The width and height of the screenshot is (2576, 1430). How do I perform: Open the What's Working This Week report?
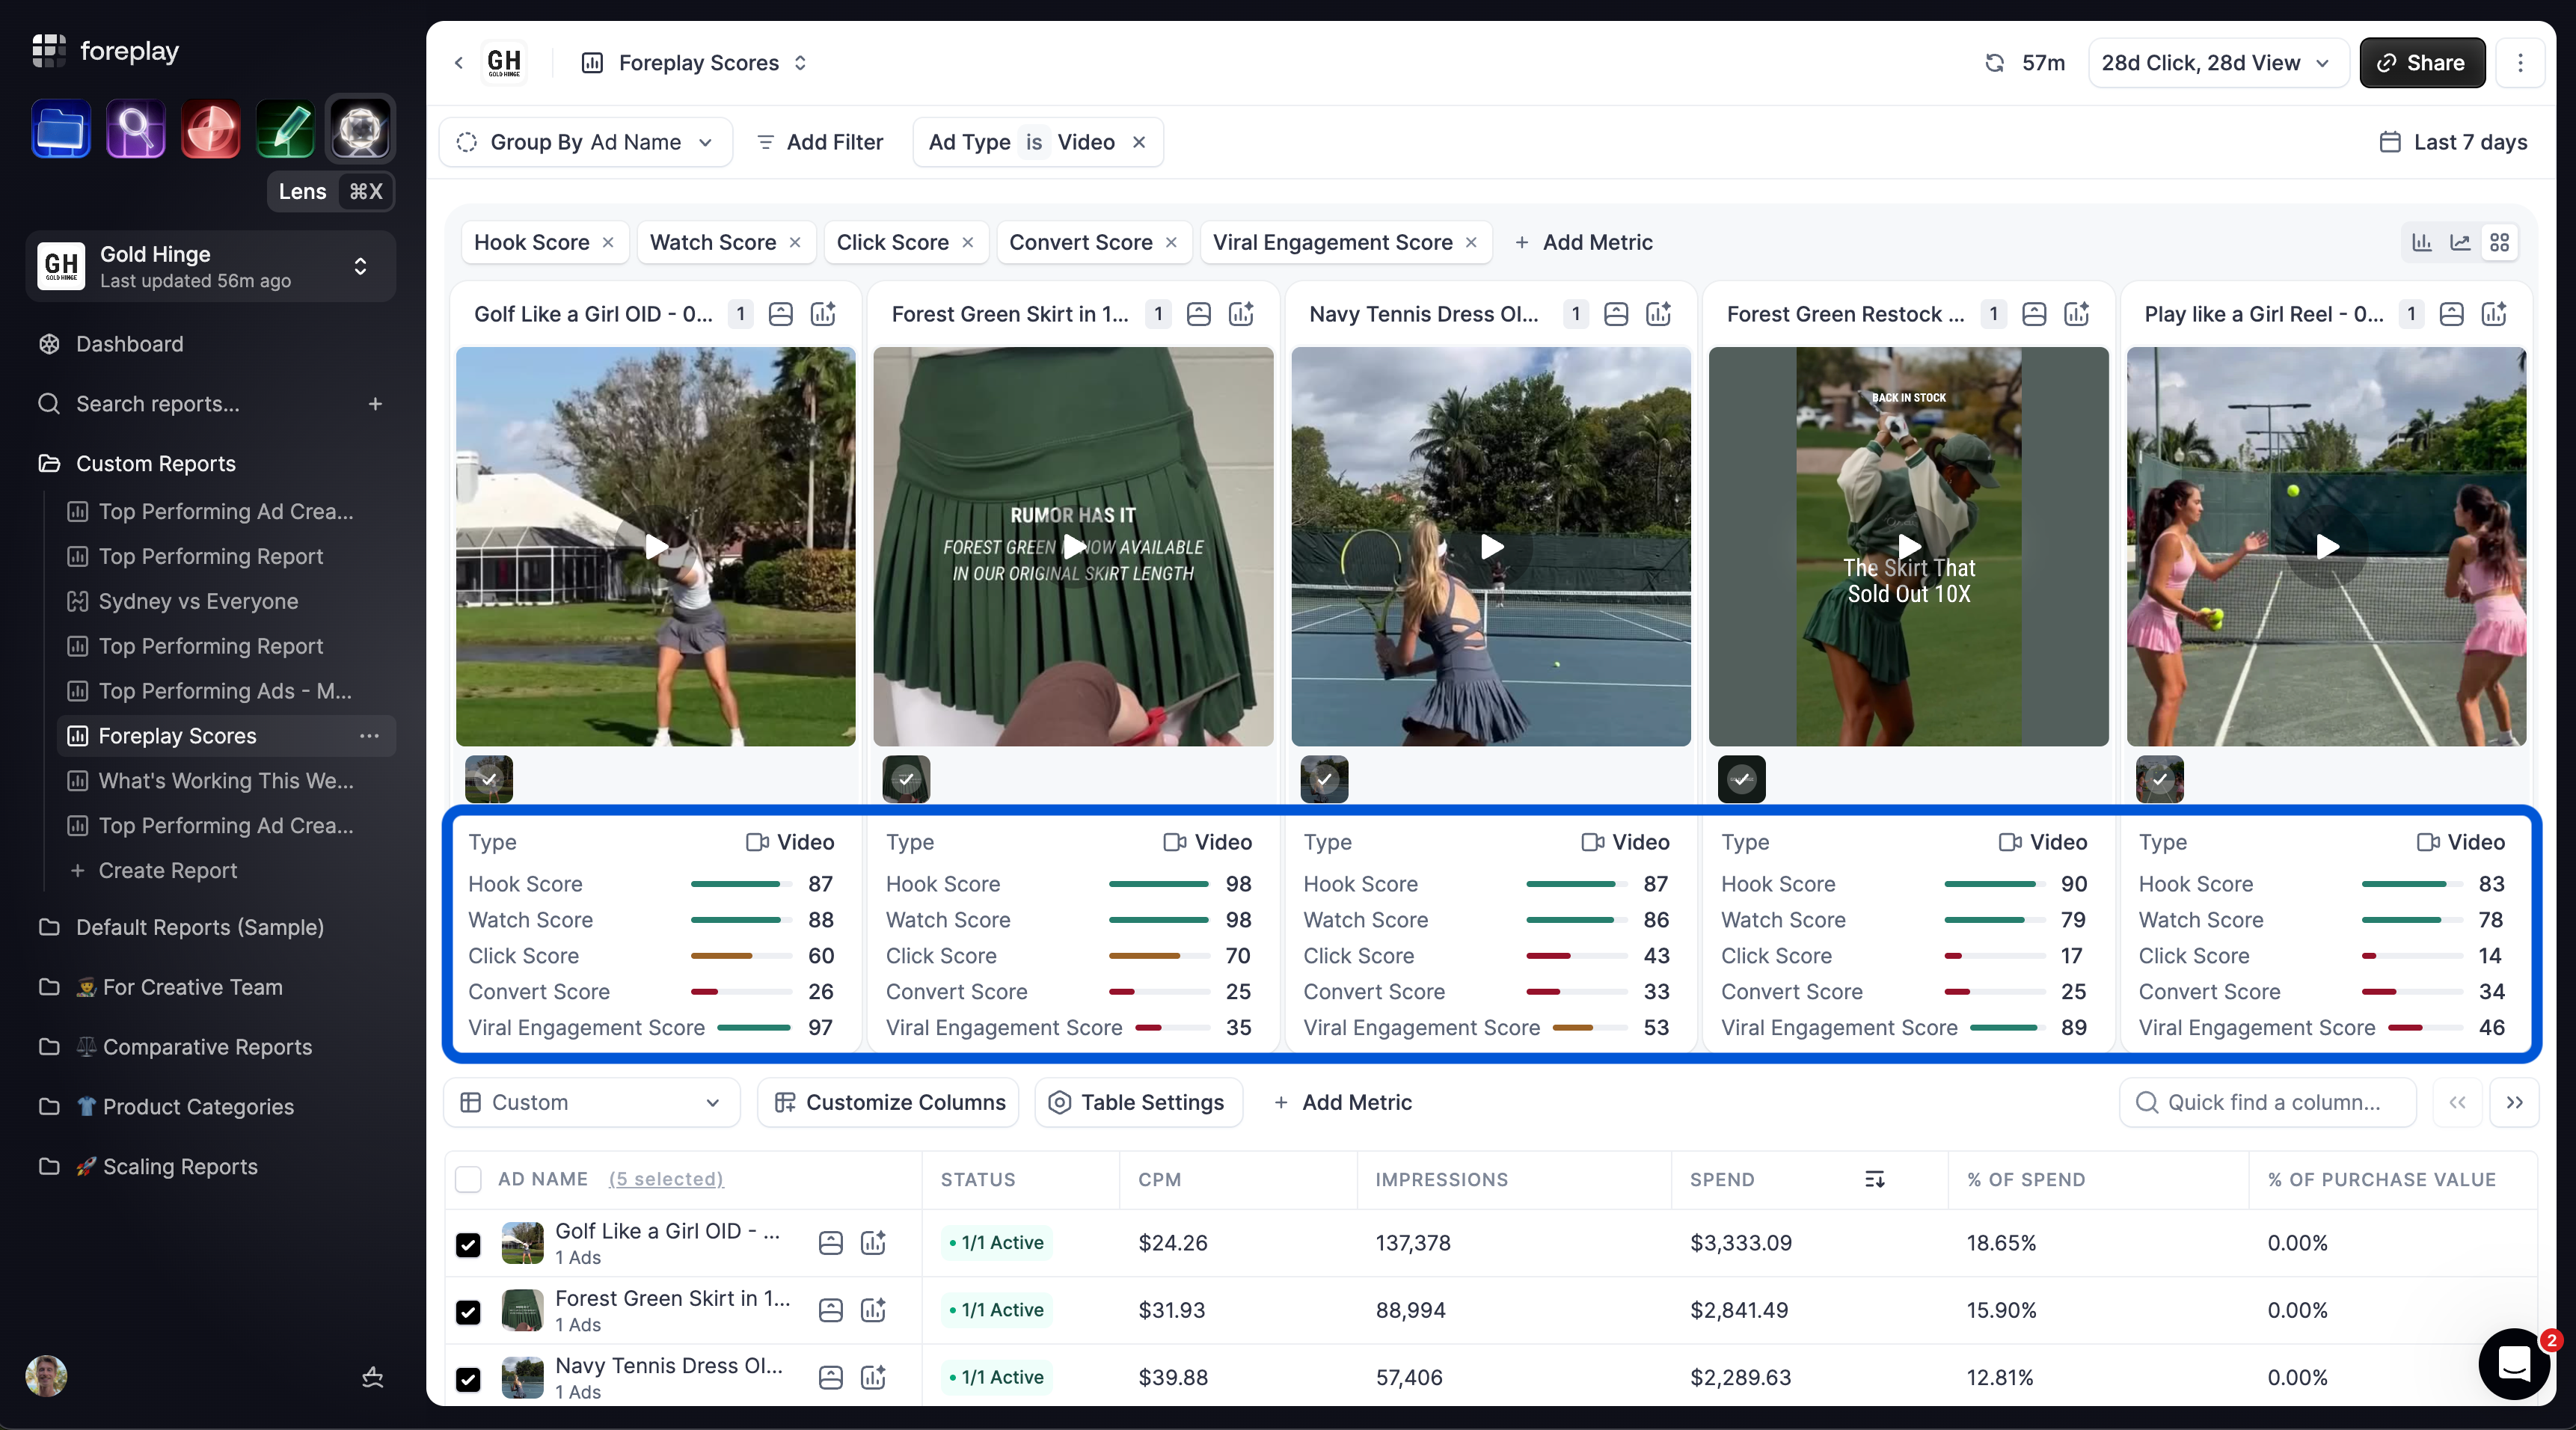tap(226, 781)
